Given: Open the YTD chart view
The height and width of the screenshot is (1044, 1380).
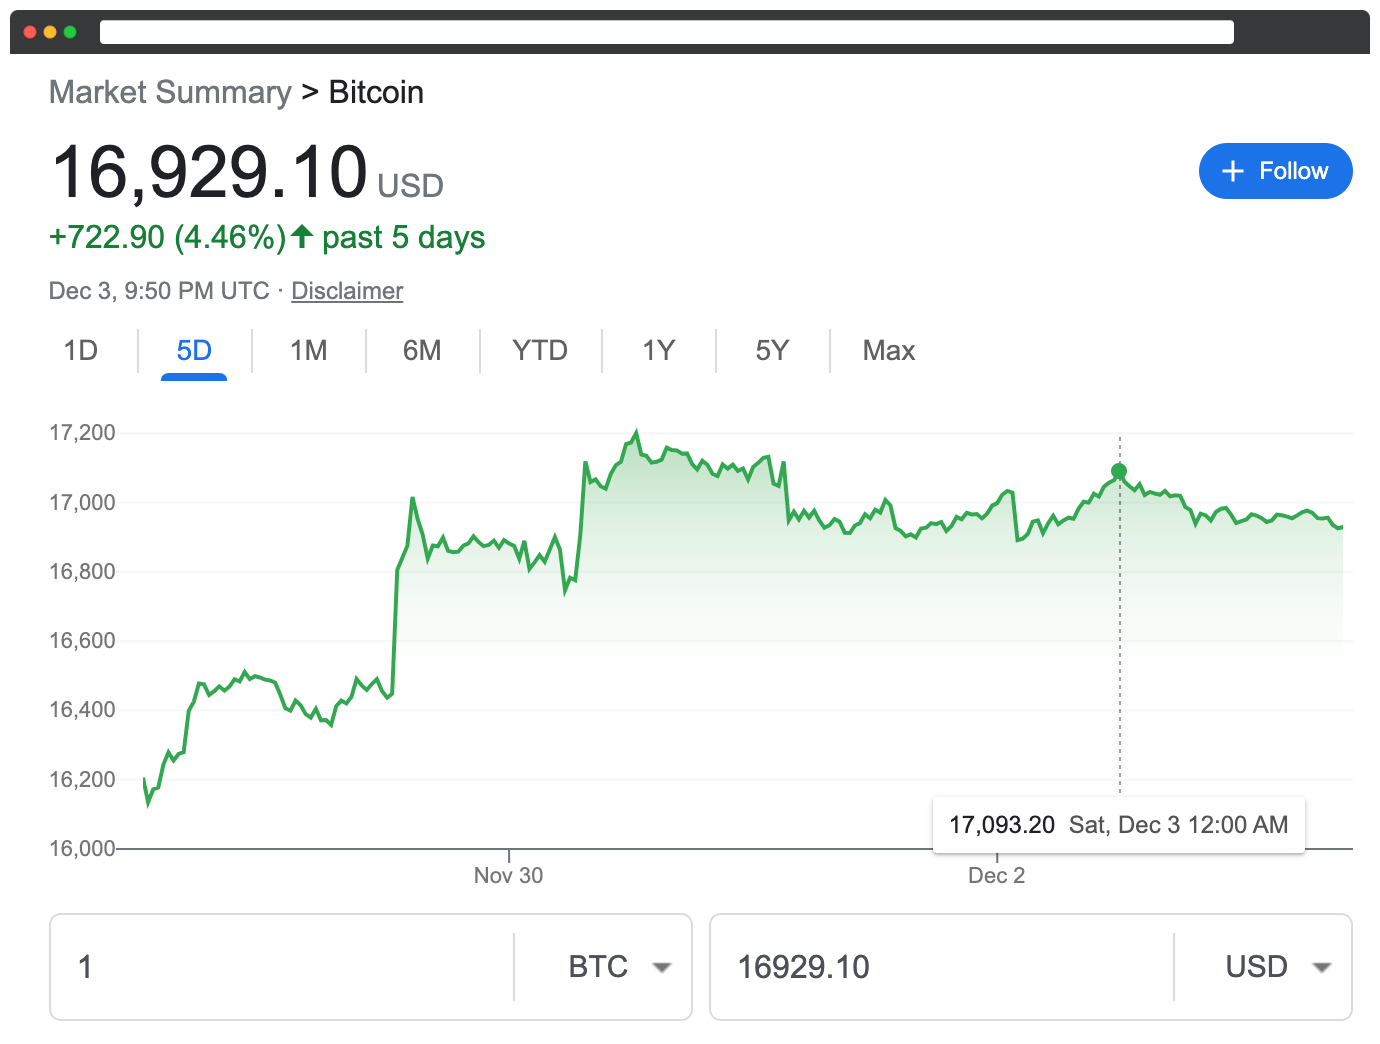Looking at the screenshot, I should pos(540,351).
